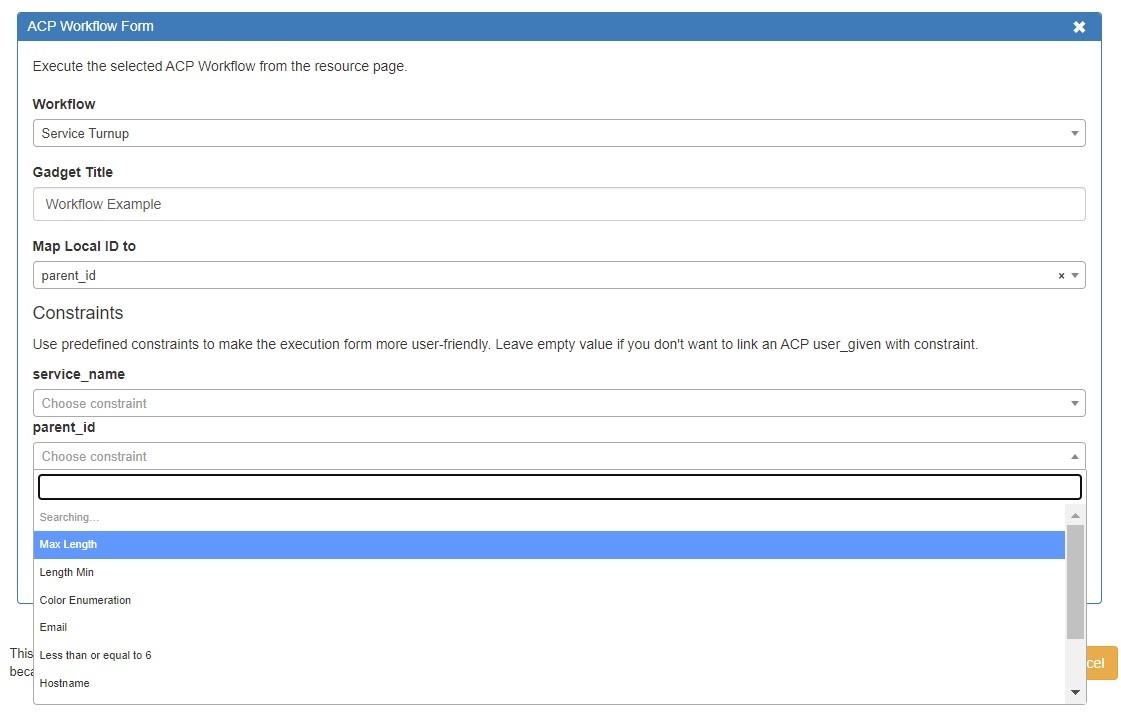
Task: Choose the Length Min constraint option
Action: (x=66, y=573)
